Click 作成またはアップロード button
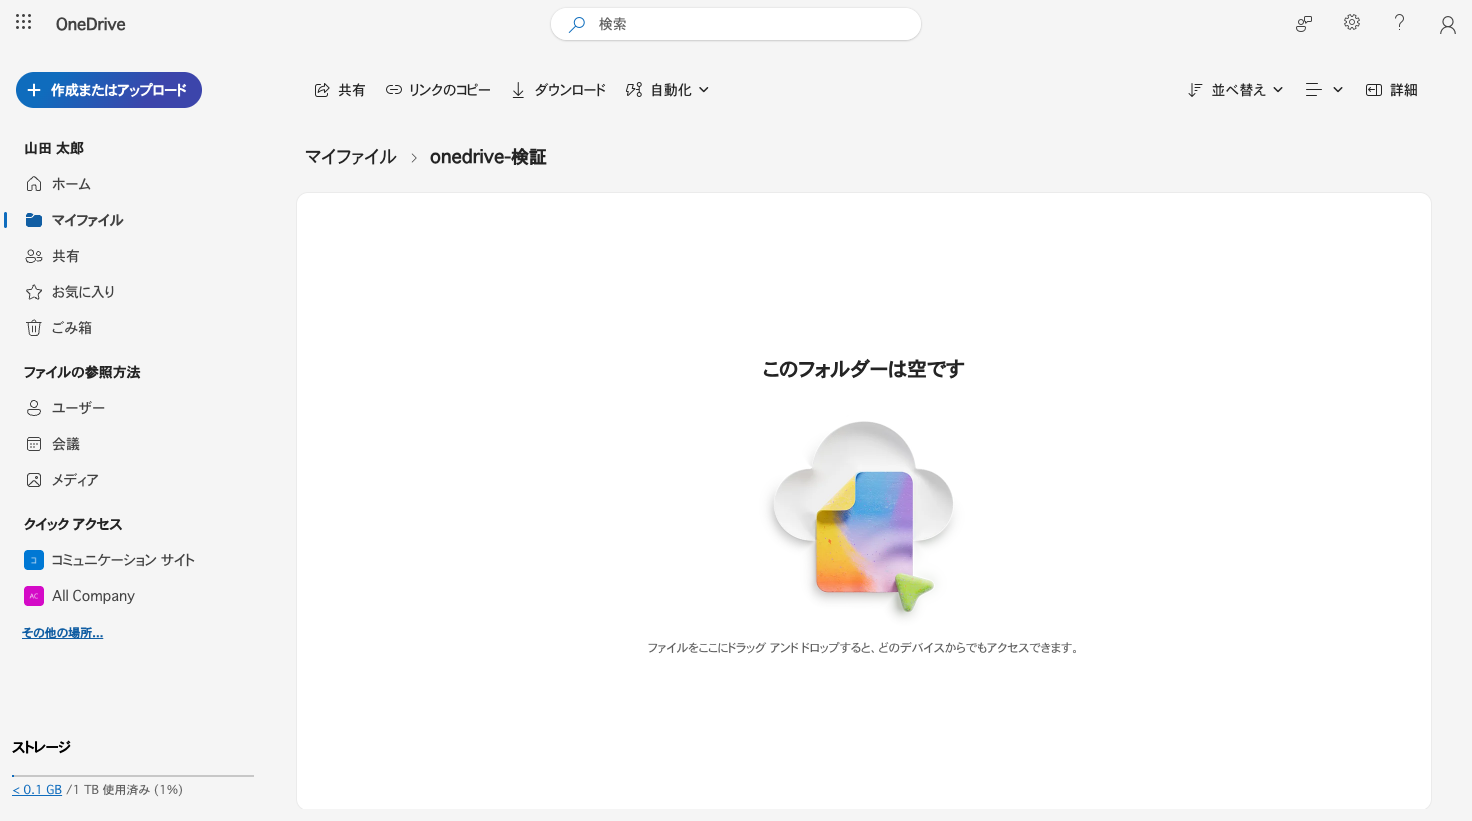The height and width of the screenshot is (821, 1472). 109,90
